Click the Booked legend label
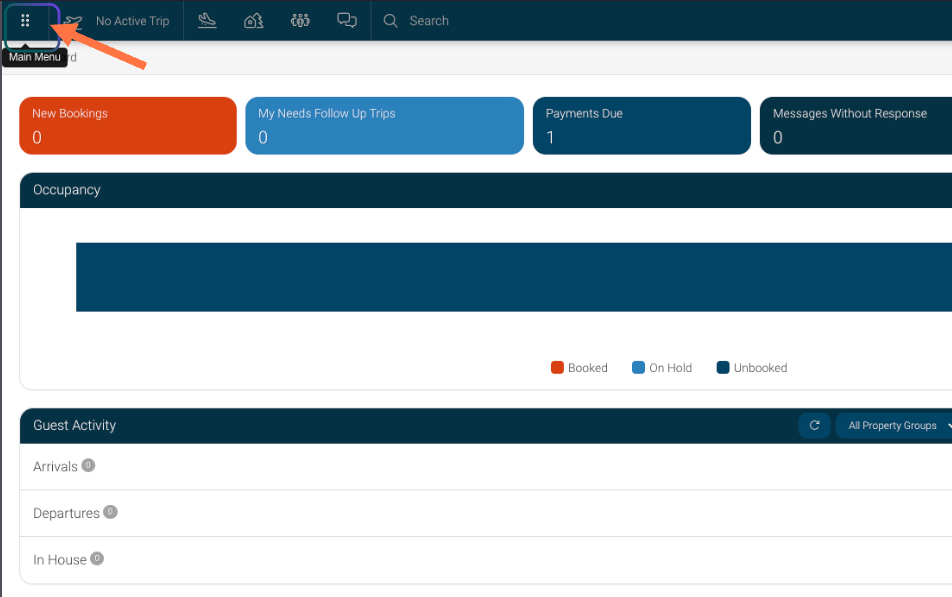Screen dimensions: 952x597 tap(588, 367)
